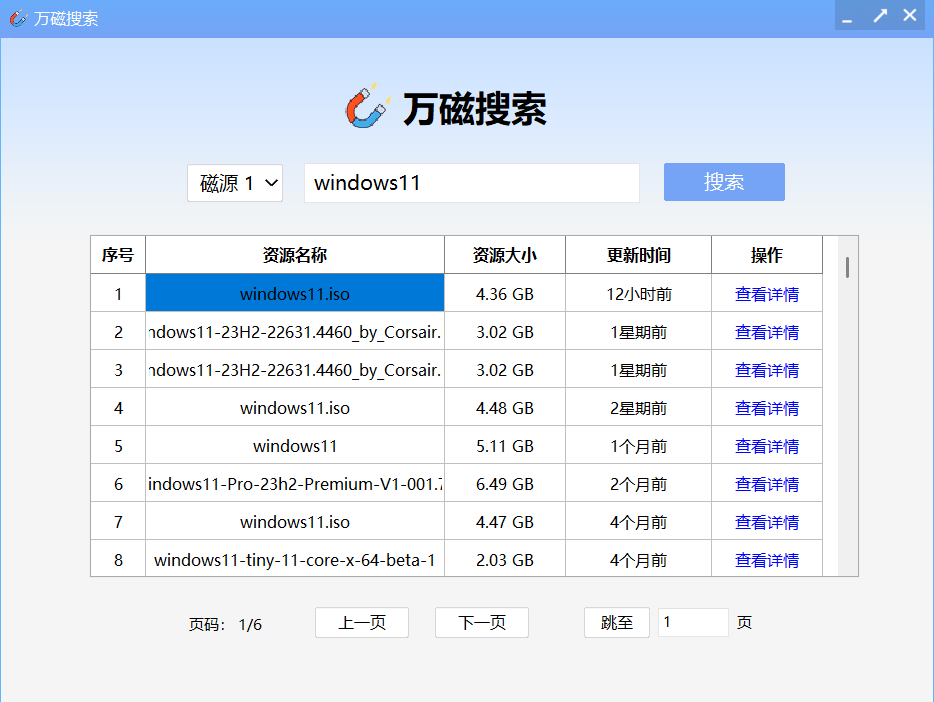Click the magnet app icon in the title bar

(x=18, y=18)
